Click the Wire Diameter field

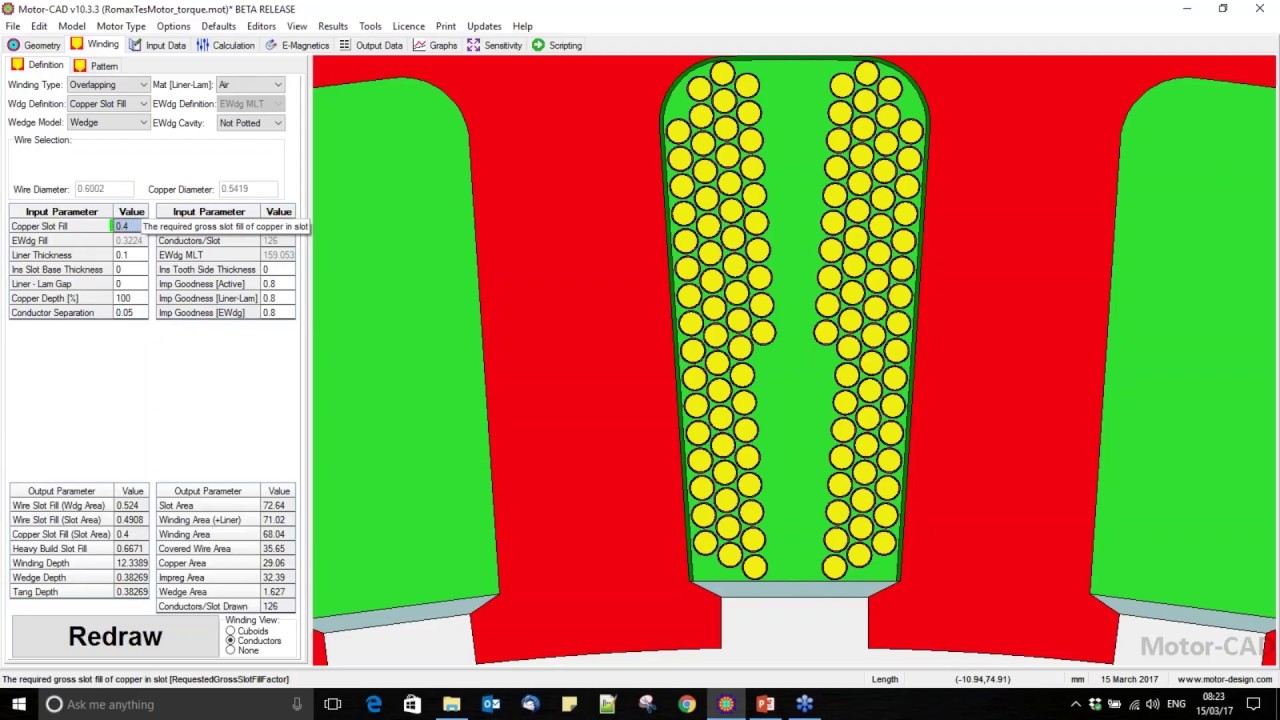[104, 189]
